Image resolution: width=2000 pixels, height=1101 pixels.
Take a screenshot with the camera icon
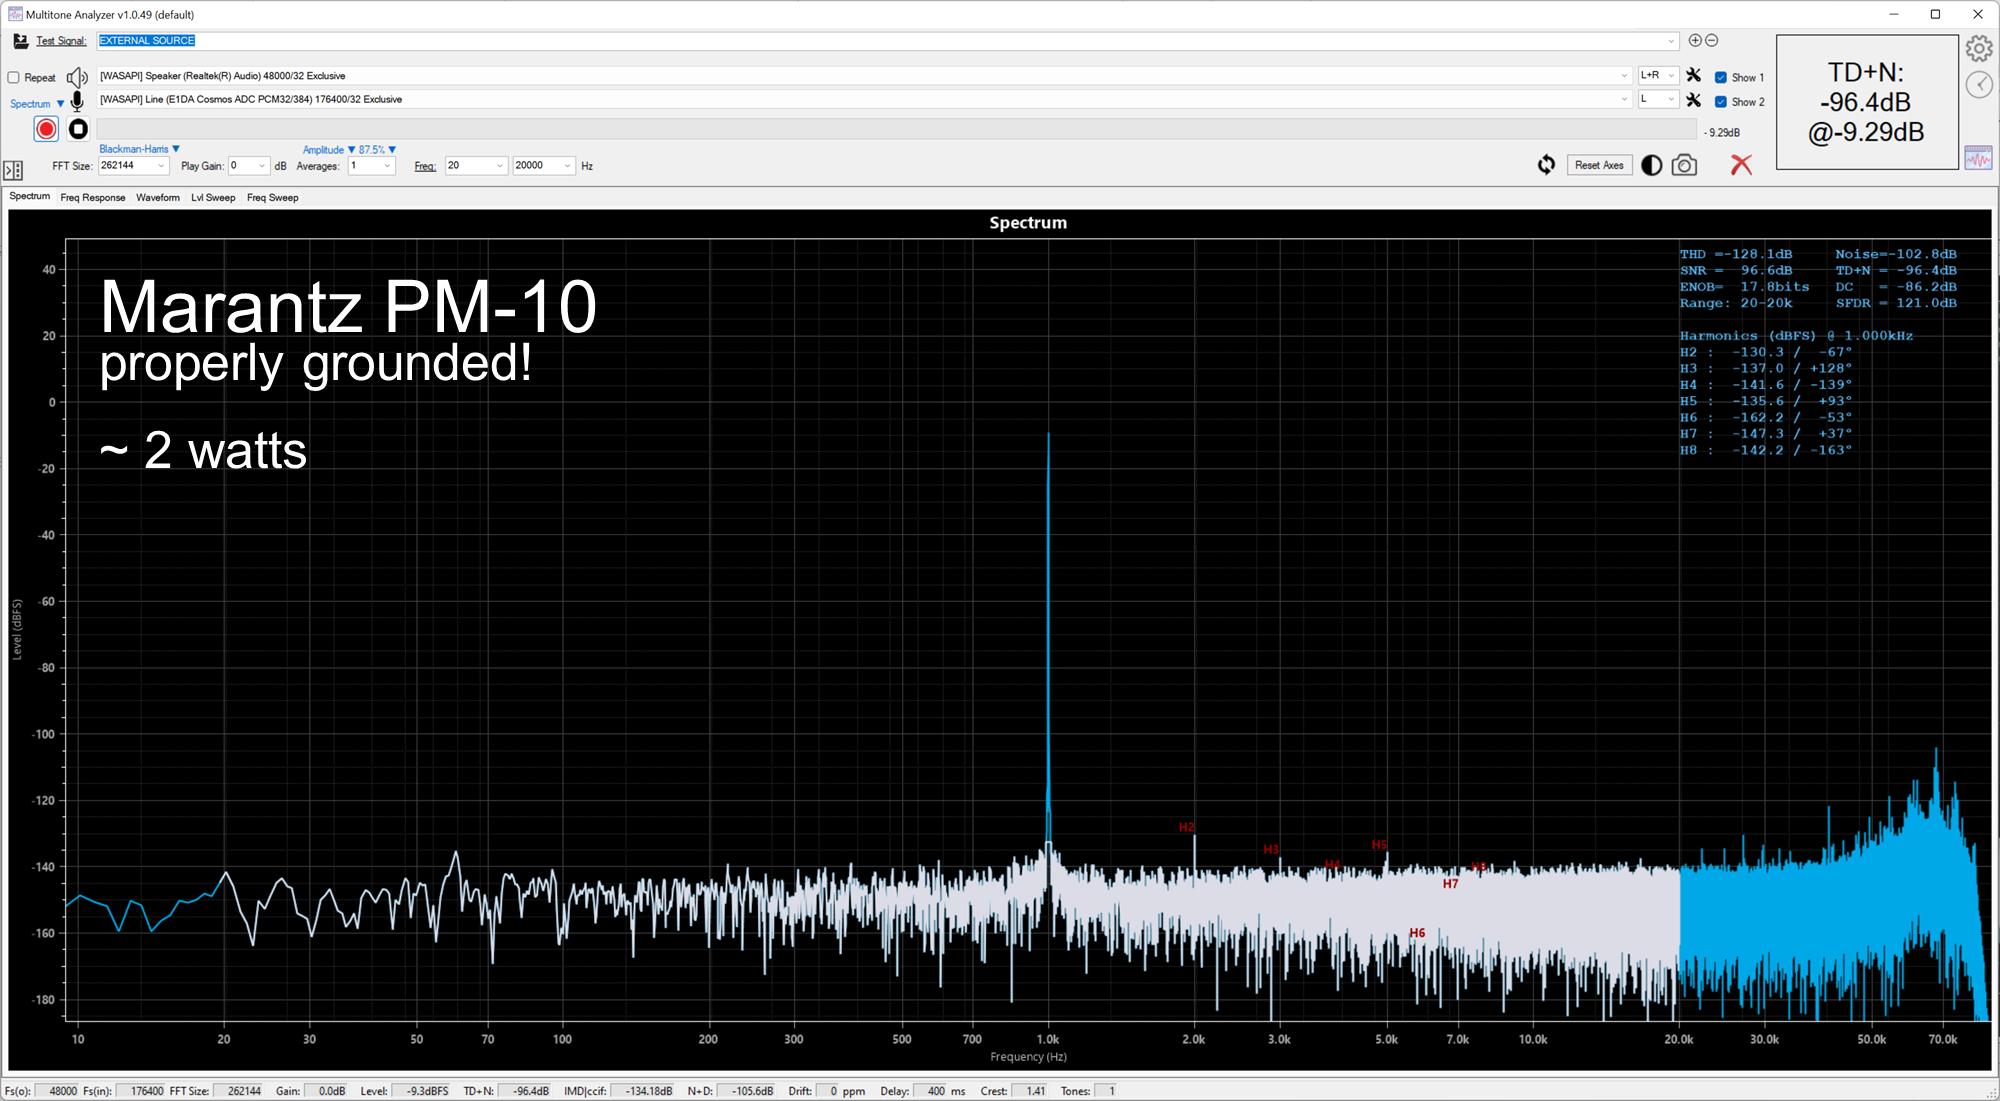click(x=1684, y=165)
